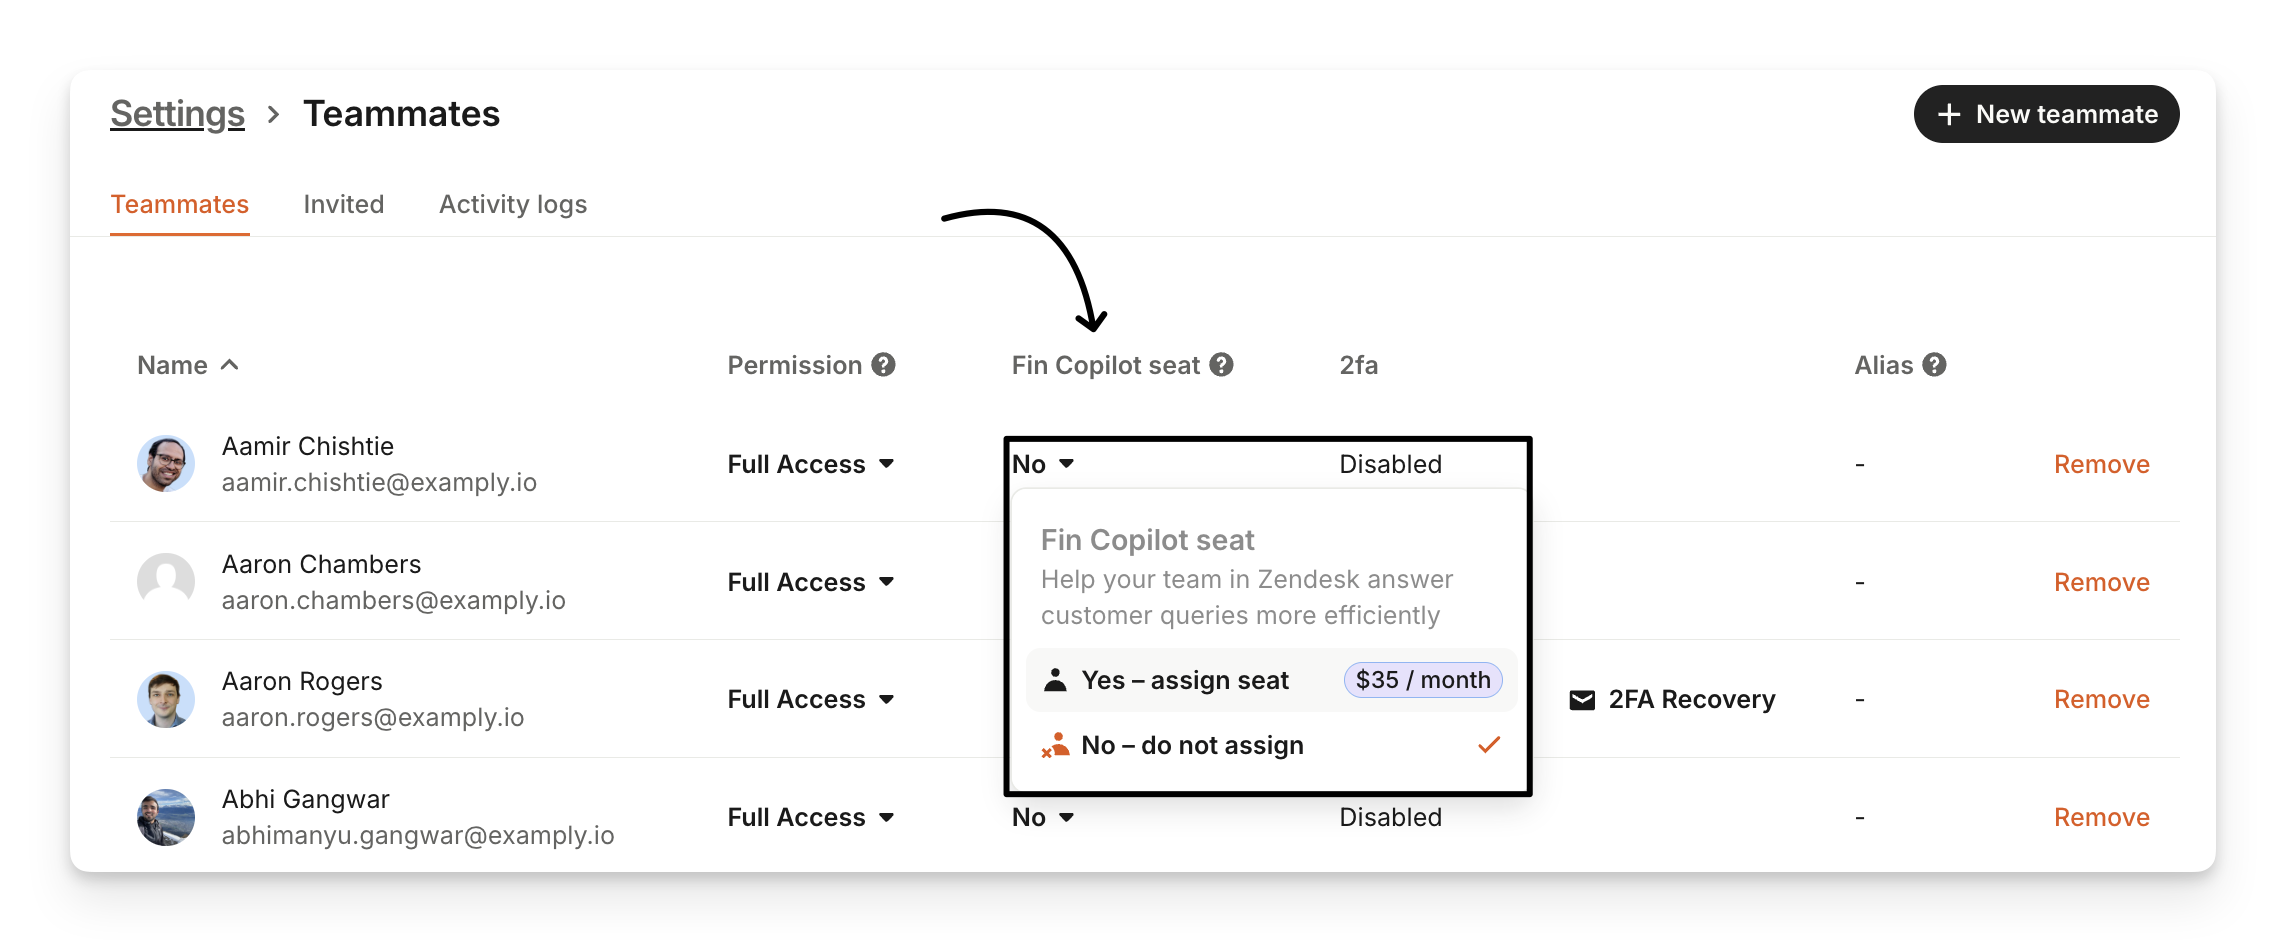Remove teammate Aaron Chambers
The height and width of the screenshot is (942, 2286).
coord(2101,582)
